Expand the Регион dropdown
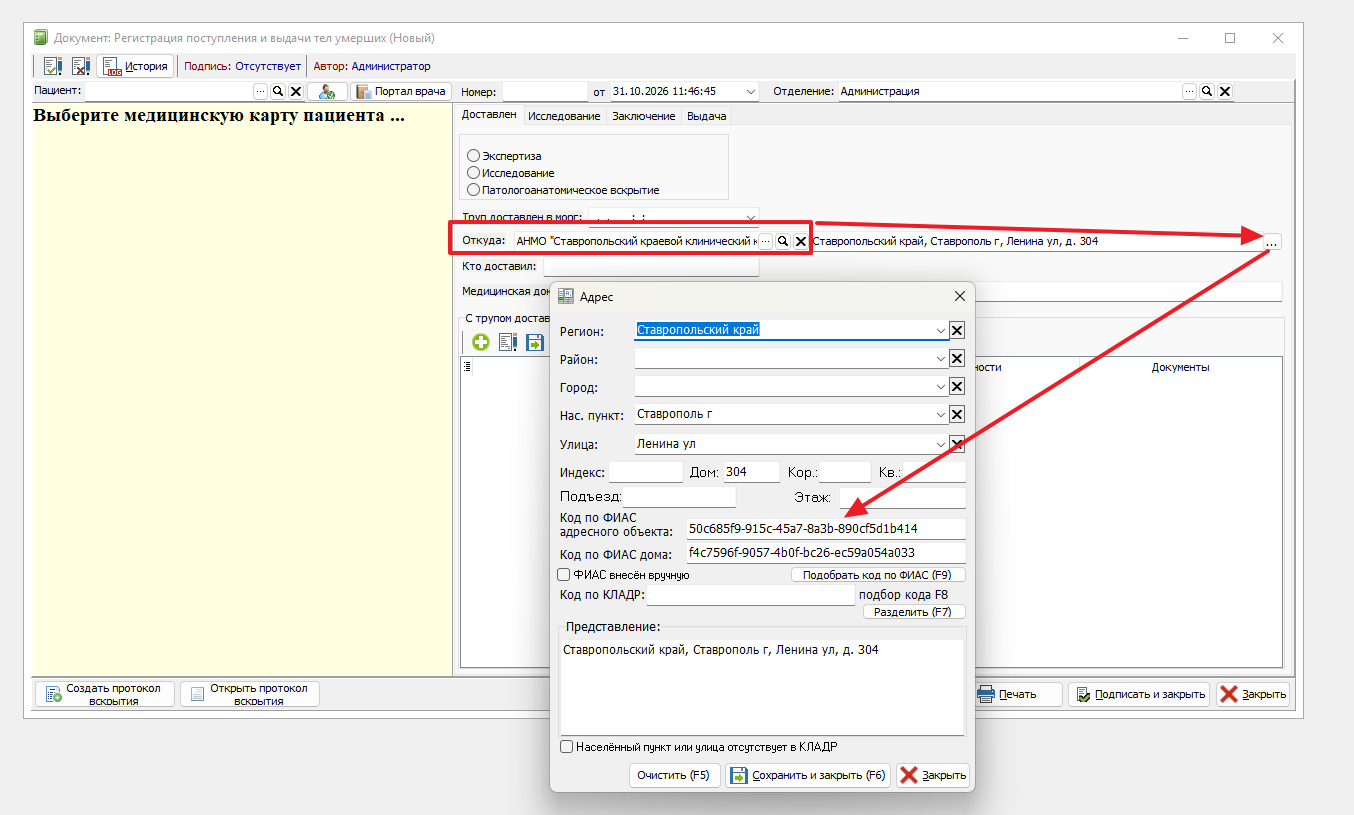Screen dimensions: 1354x815 (x=941, y=331)
